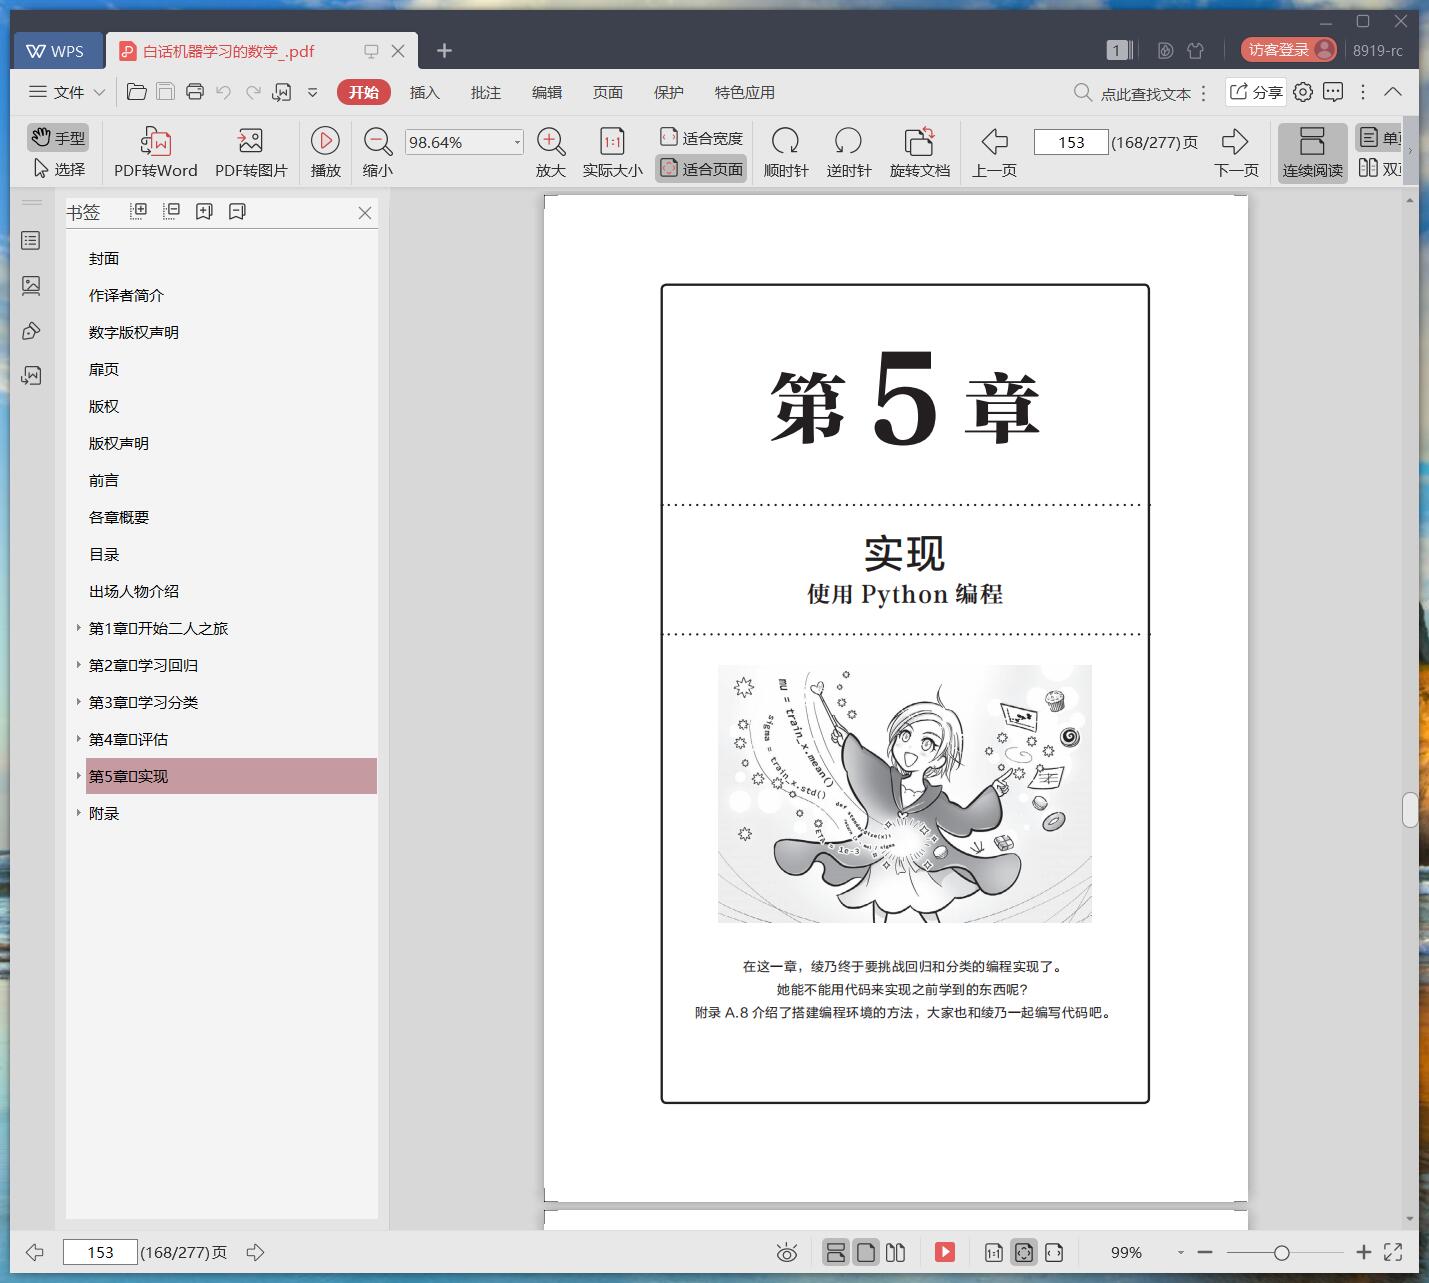Switch to the 插入 ribbon tab

click(425, 92)
